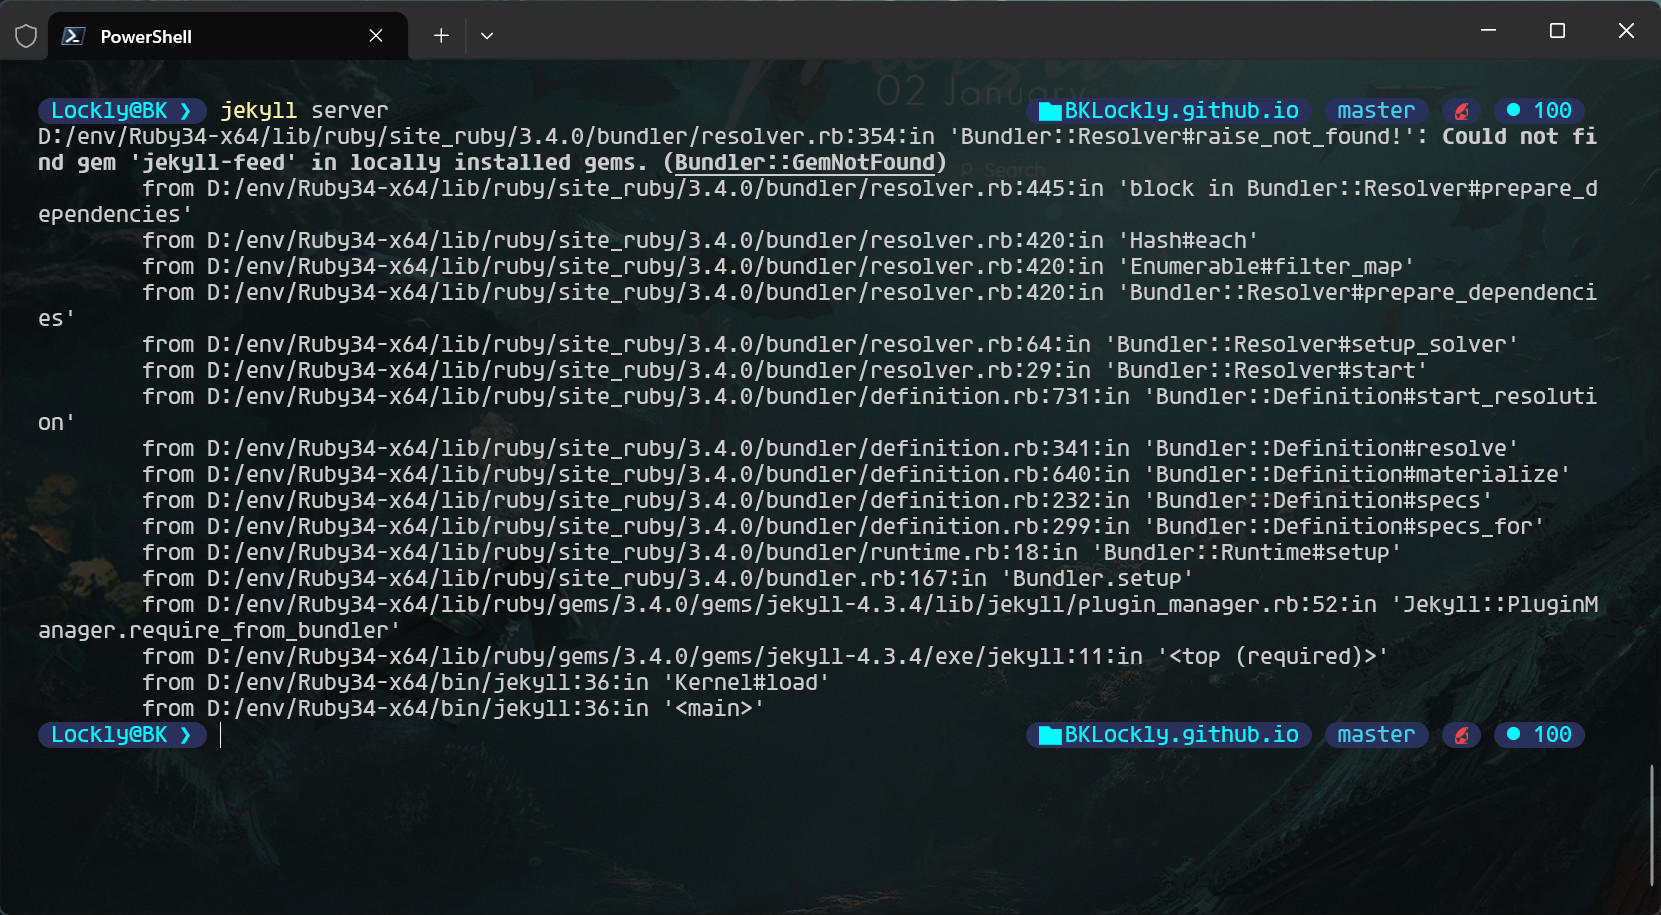Click the red Ruby icon on the bottom prompt

(x=1461, y=735)
